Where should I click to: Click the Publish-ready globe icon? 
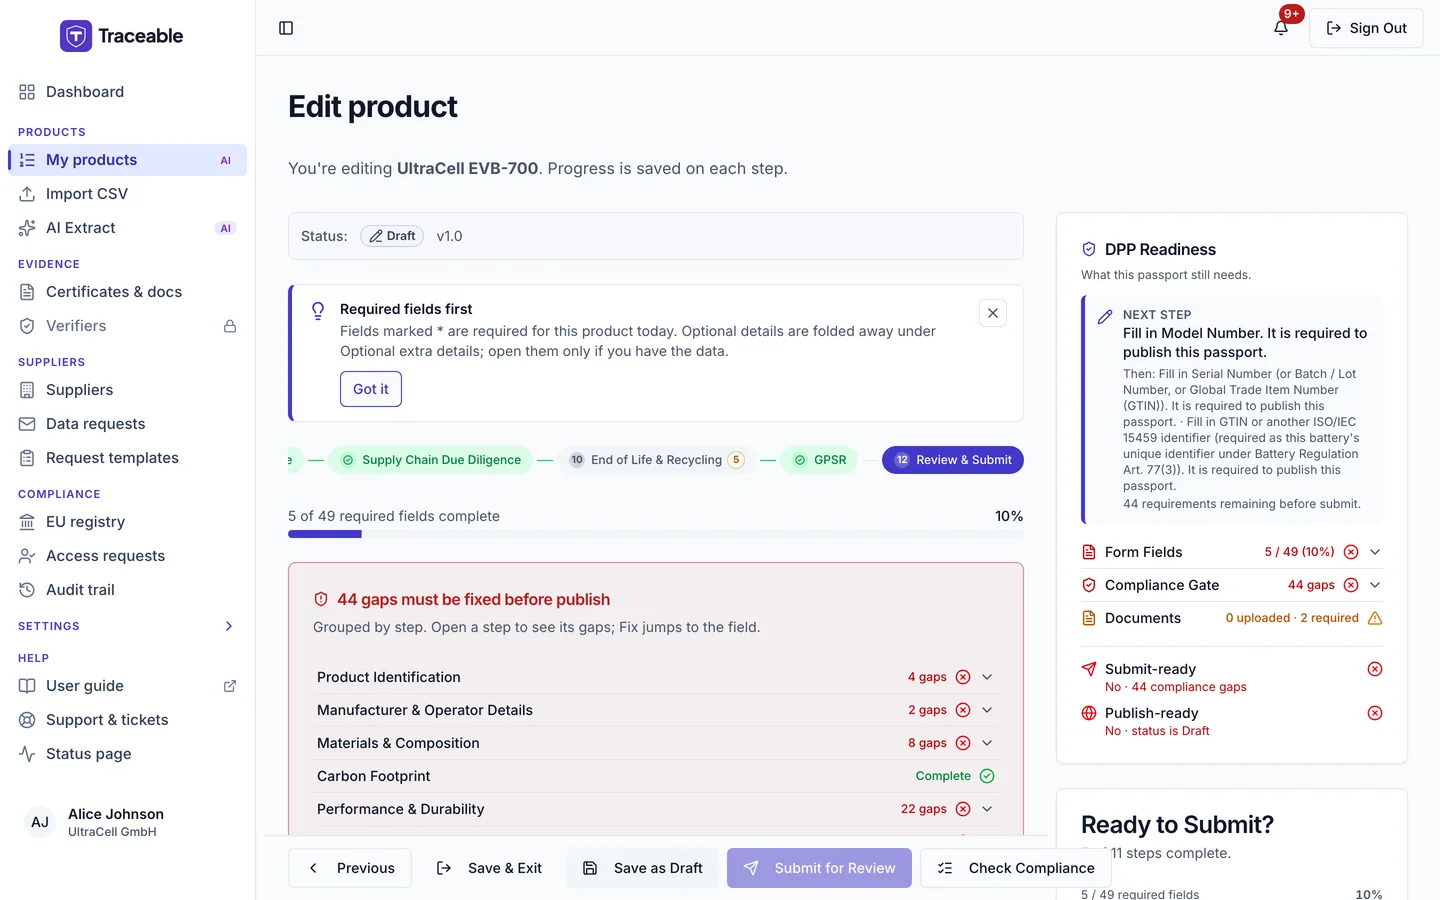[1089, 713]
